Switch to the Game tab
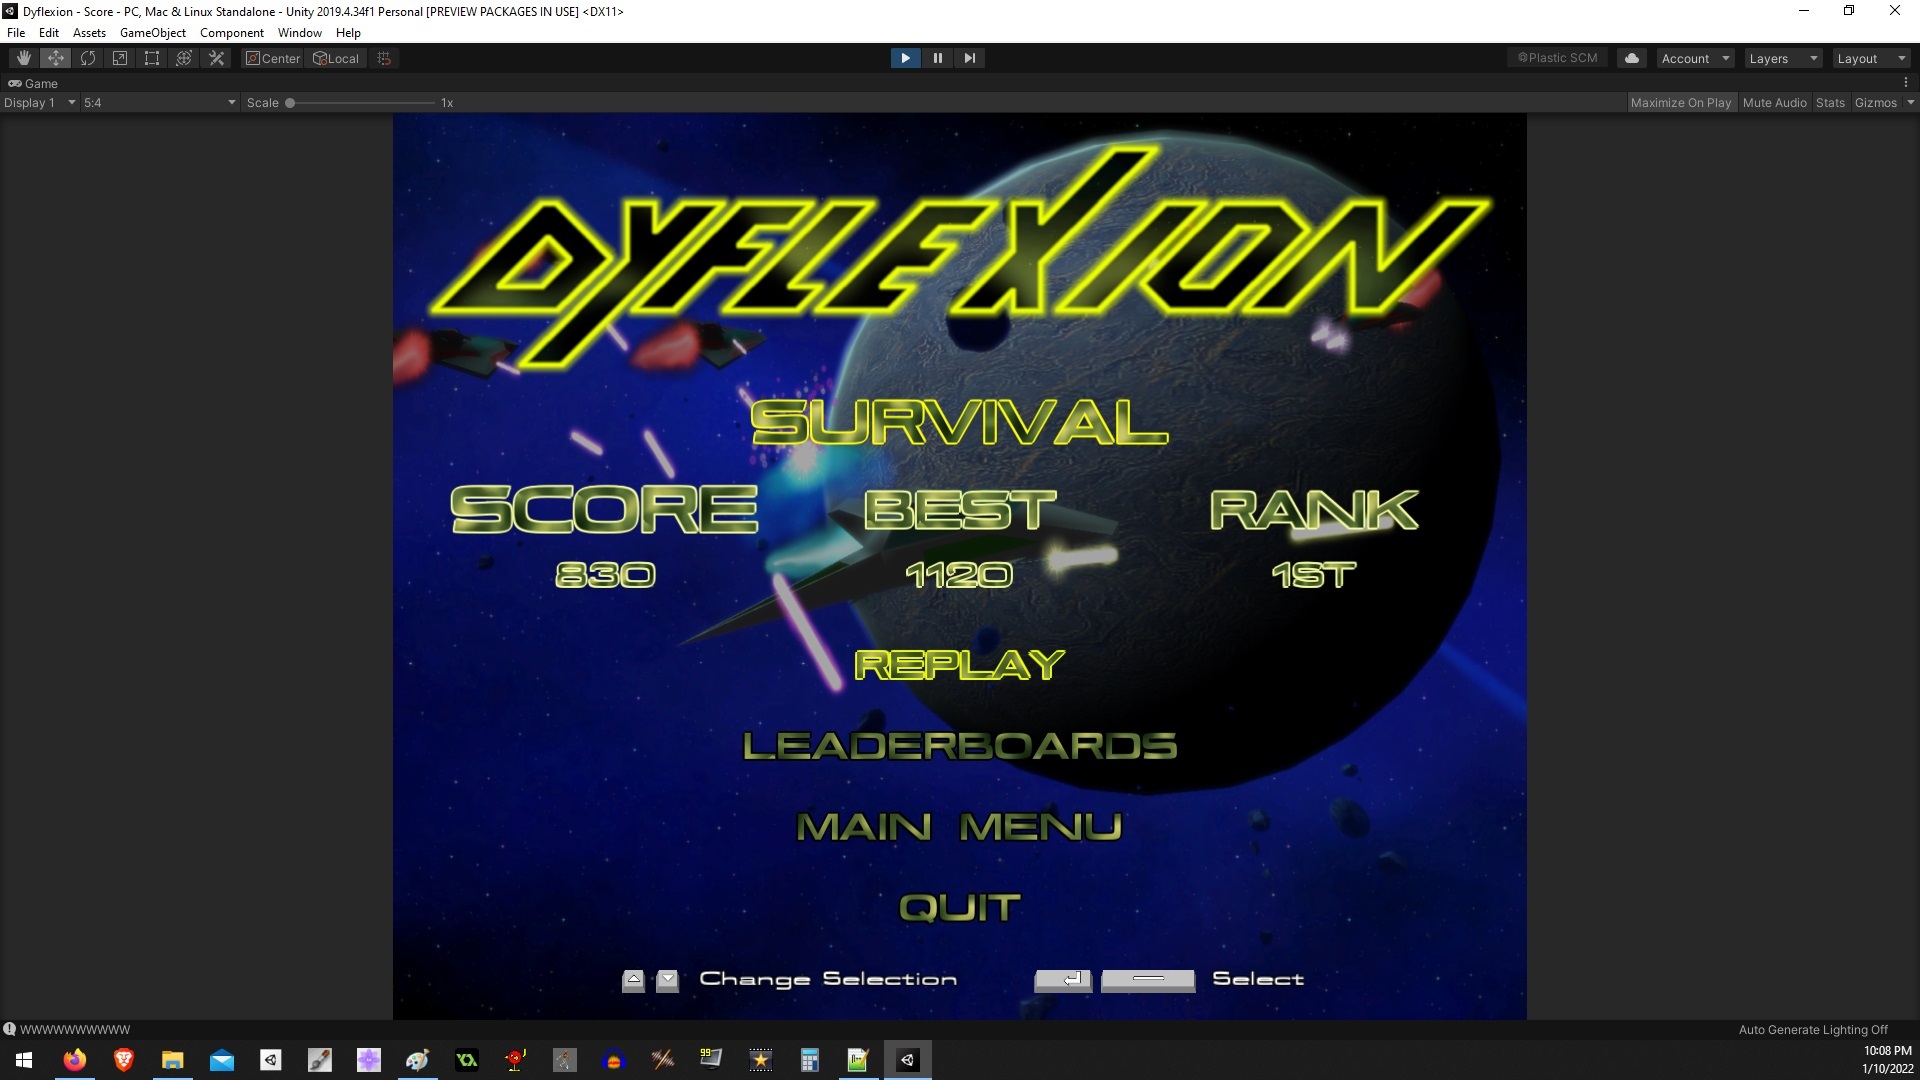 (x=33, y=83)
